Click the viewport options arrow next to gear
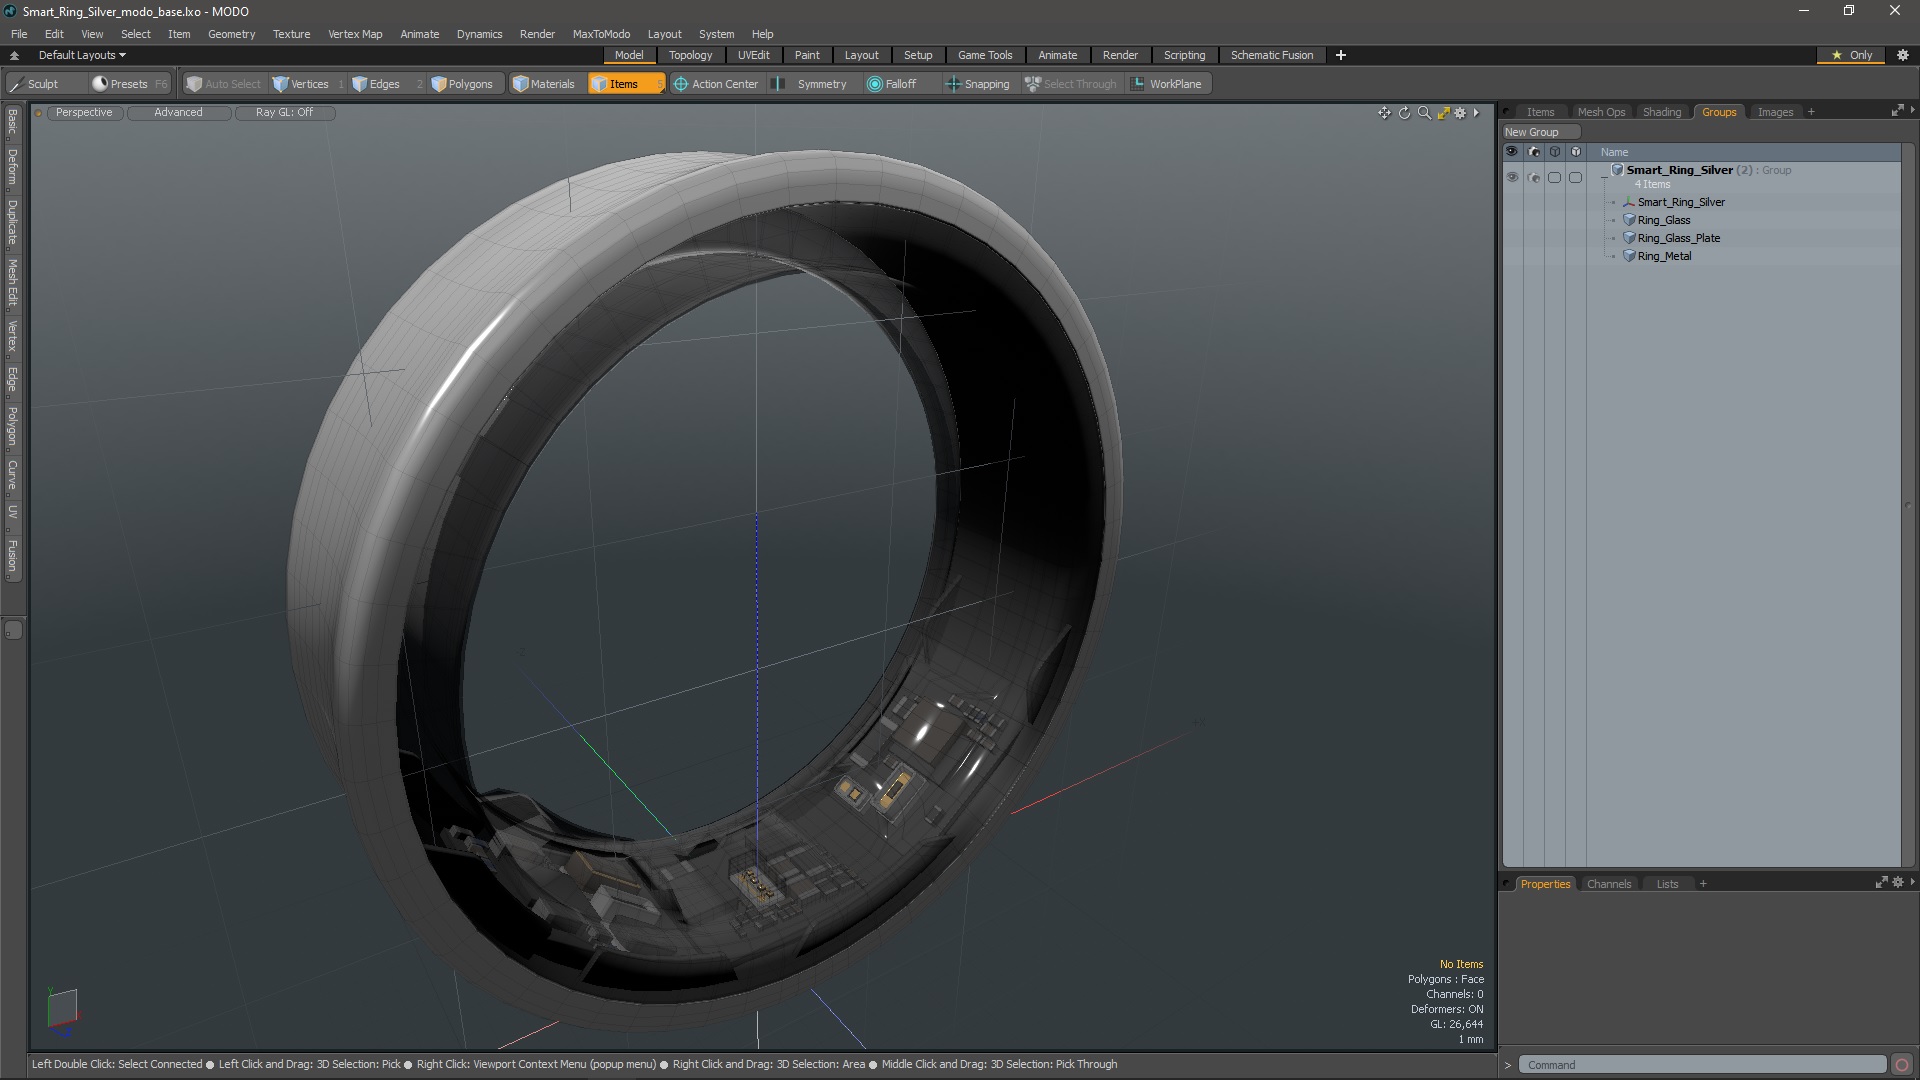 click(1476, 113)
